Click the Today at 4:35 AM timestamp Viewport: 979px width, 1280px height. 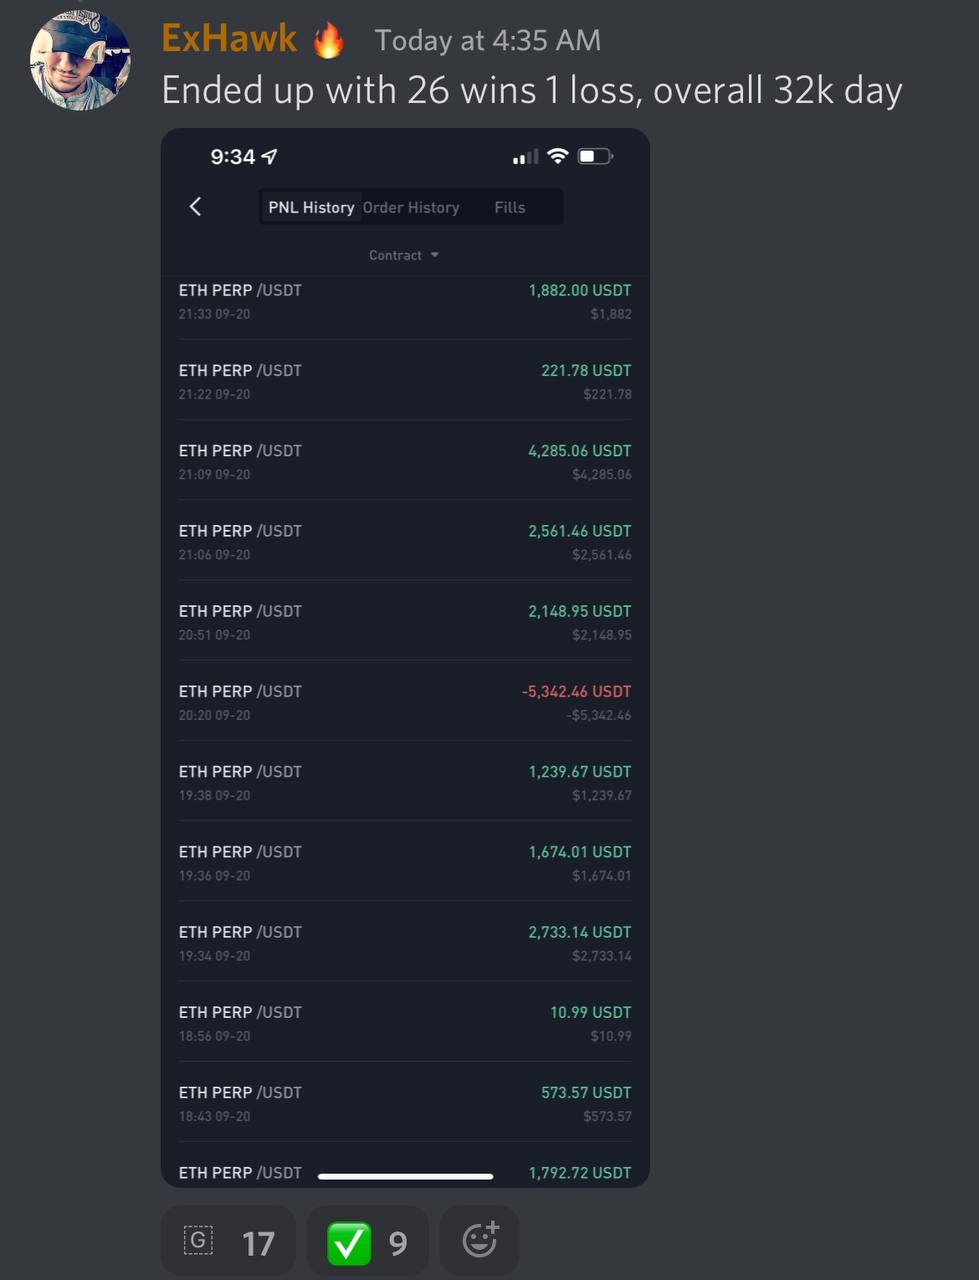488,40
